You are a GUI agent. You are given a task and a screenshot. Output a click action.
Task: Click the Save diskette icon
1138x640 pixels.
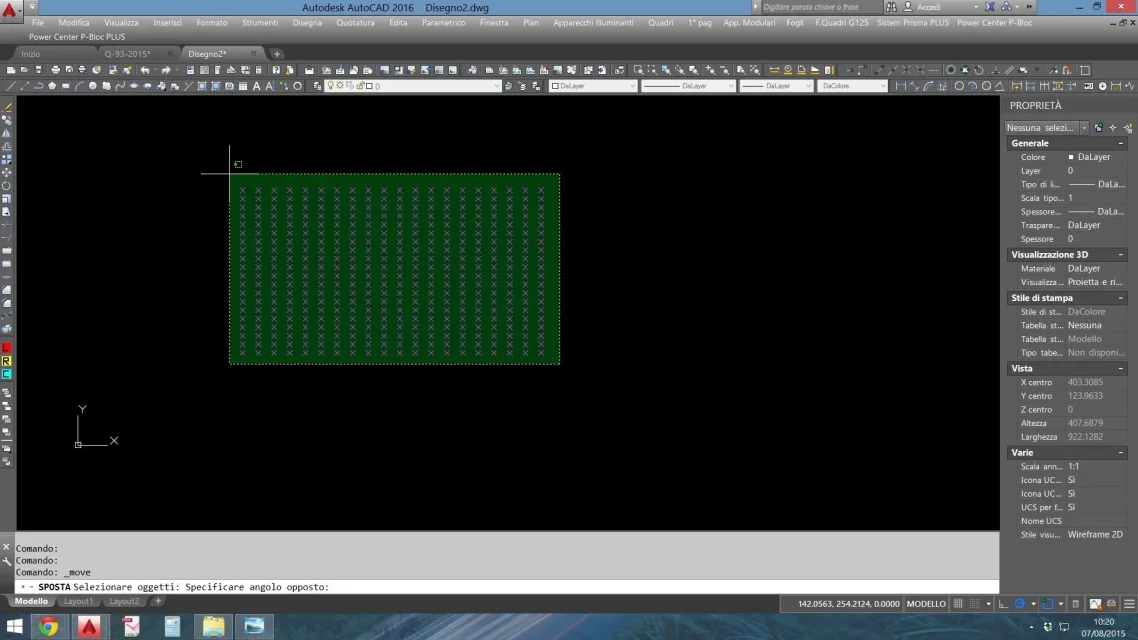point(38,70)
